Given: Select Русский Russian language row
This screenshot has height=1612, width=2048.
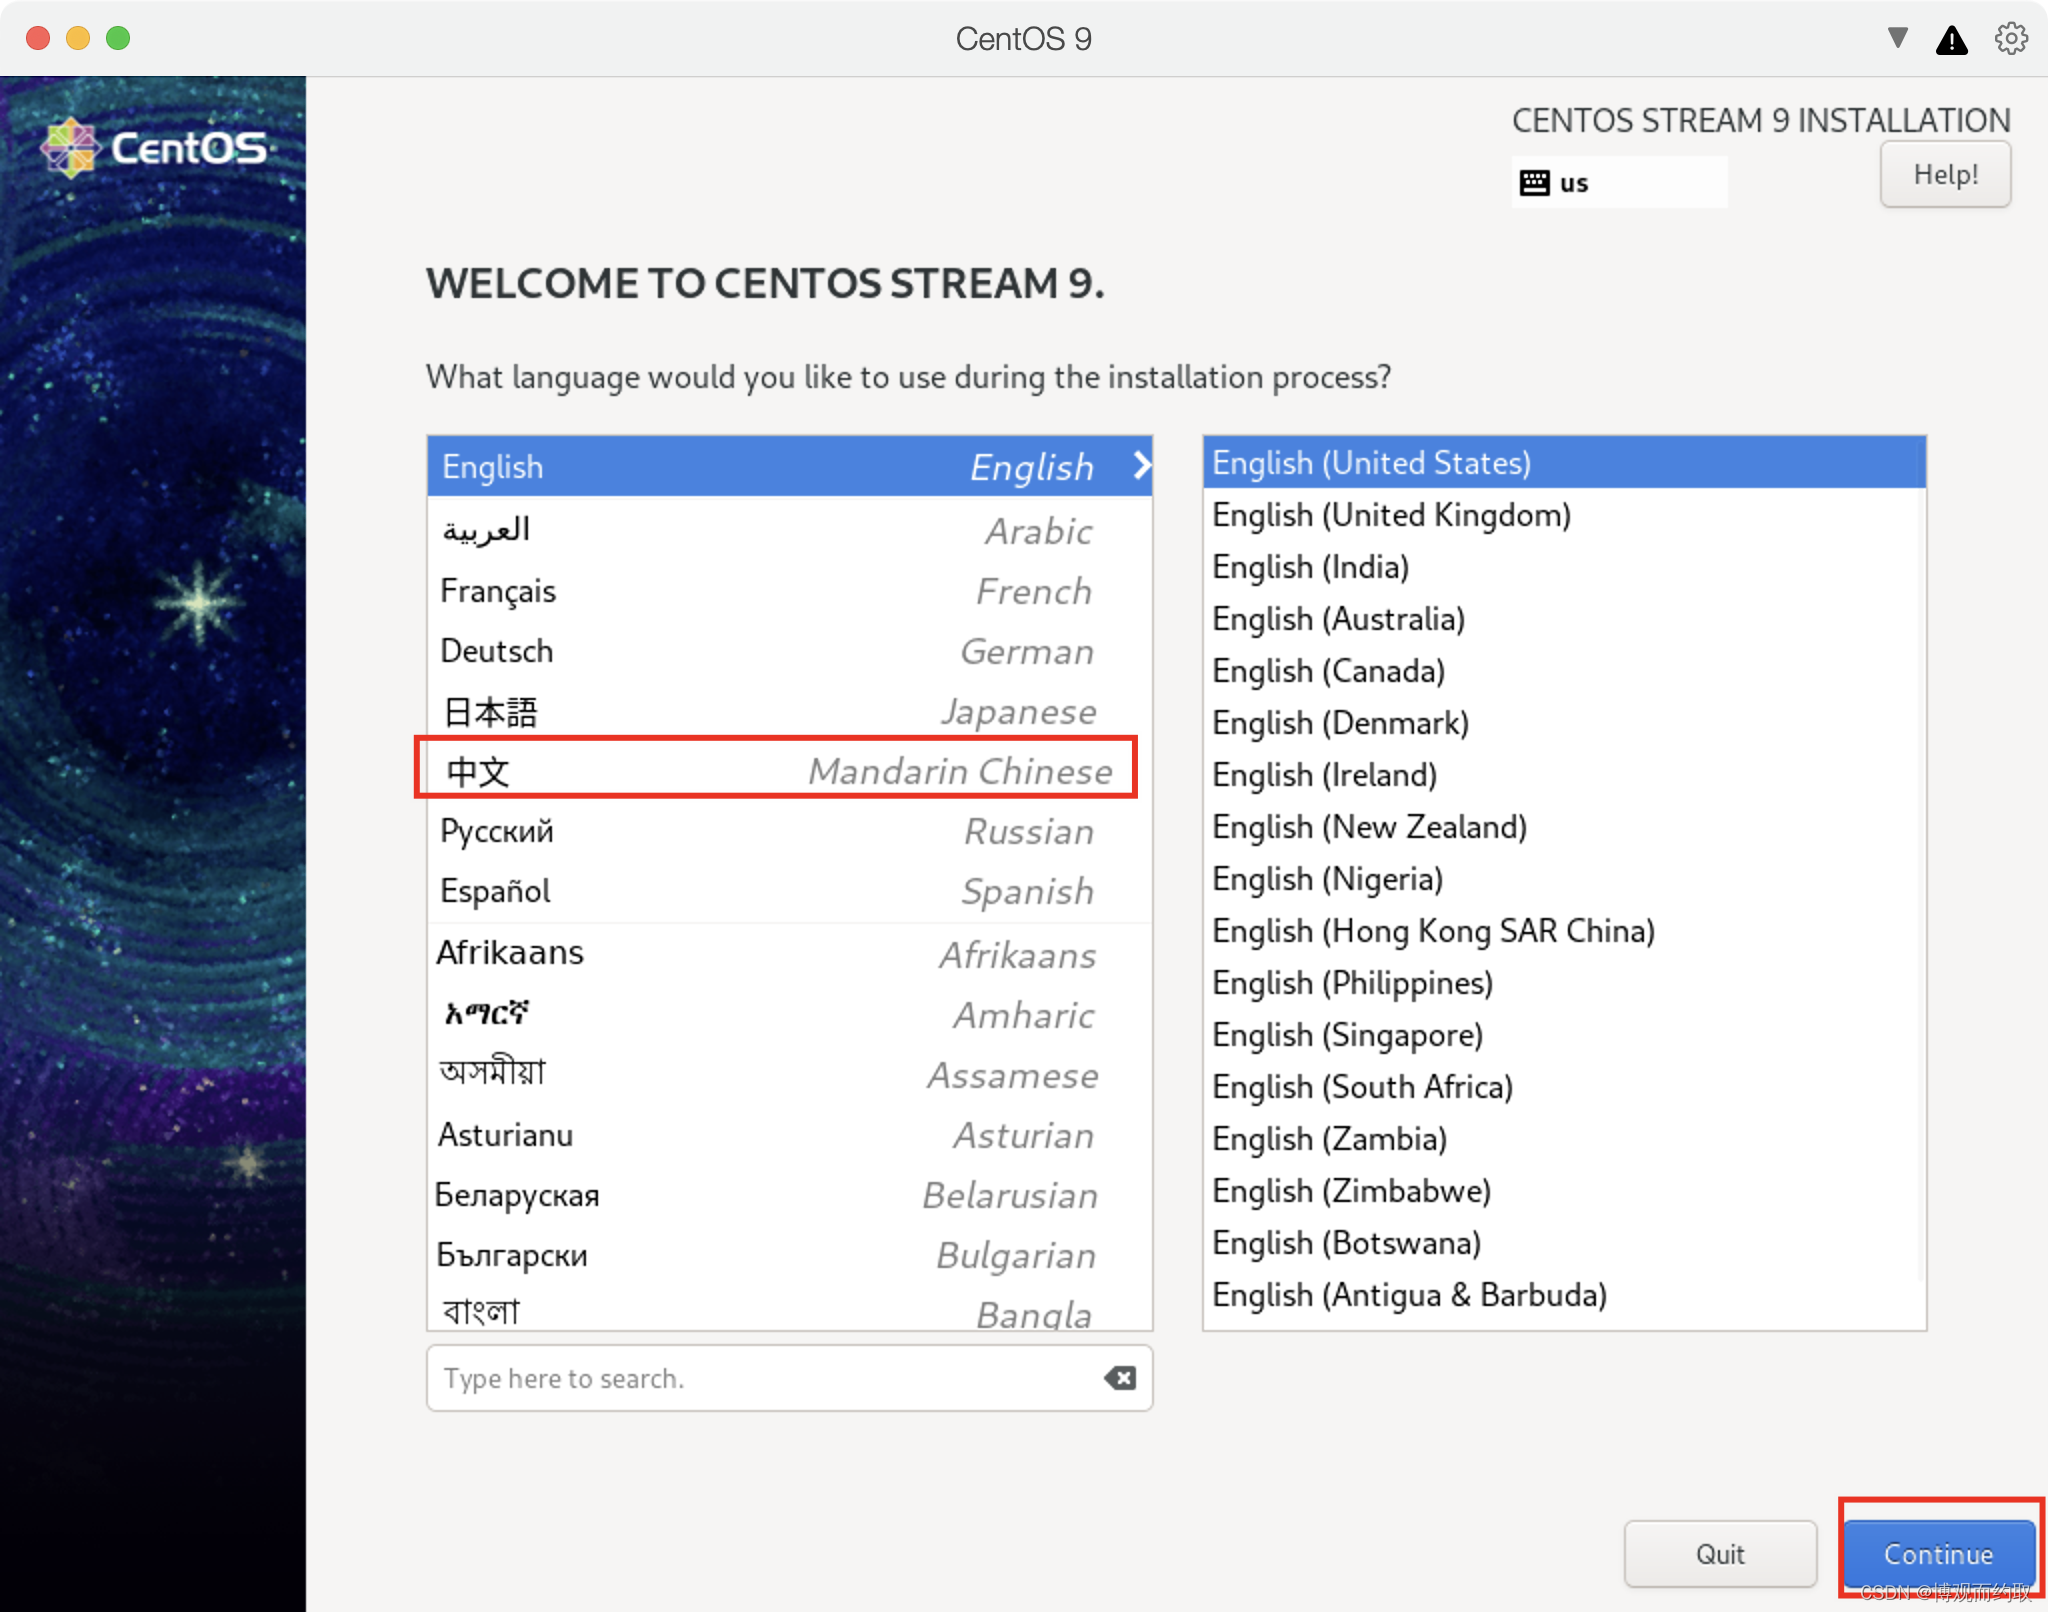Looking at the screenshot, I should pyautogui.click(x=789, y=830).
